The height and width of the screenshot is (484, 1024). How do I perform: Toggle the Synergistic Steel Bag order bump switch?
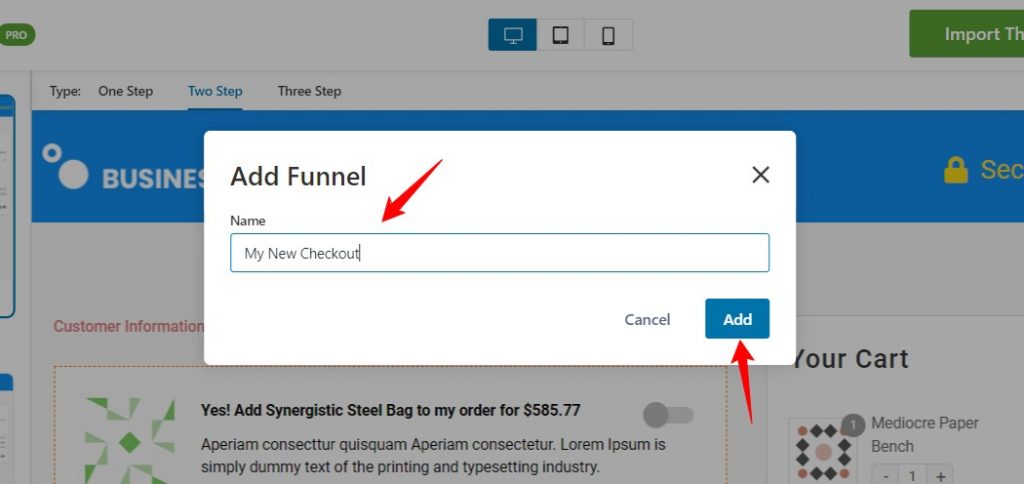pos(668,415)
